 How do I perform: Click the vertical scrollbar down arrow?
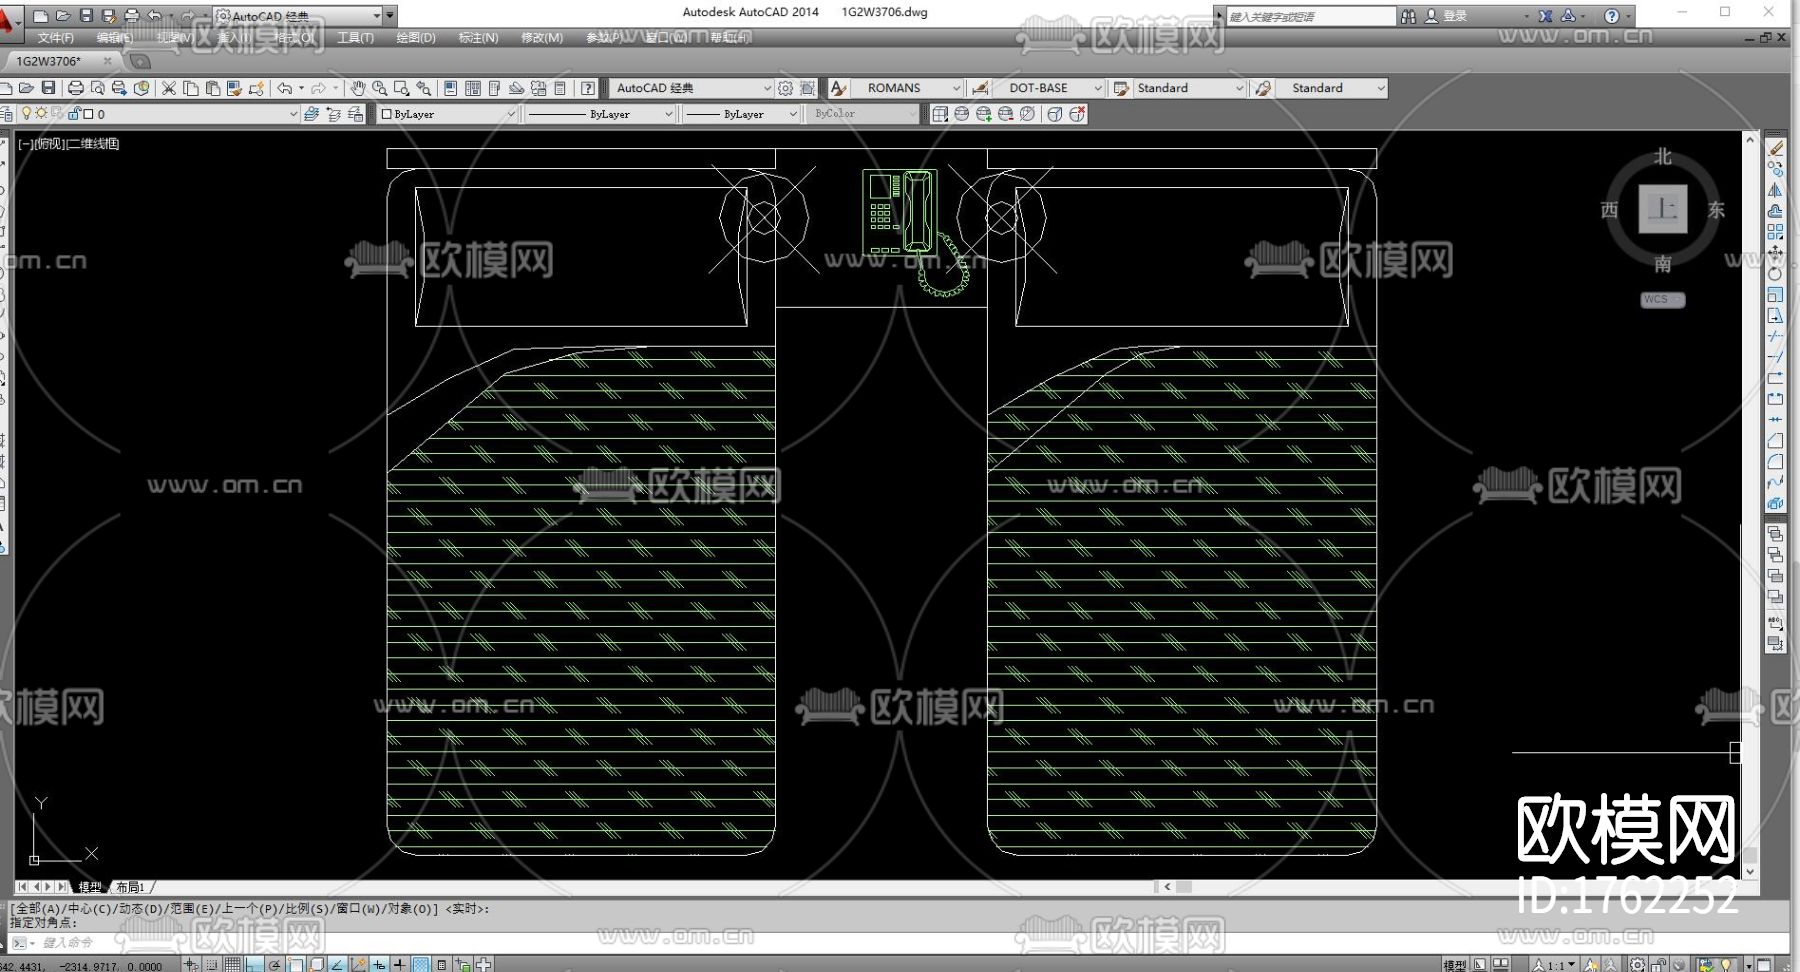(x=1750, y=872)
